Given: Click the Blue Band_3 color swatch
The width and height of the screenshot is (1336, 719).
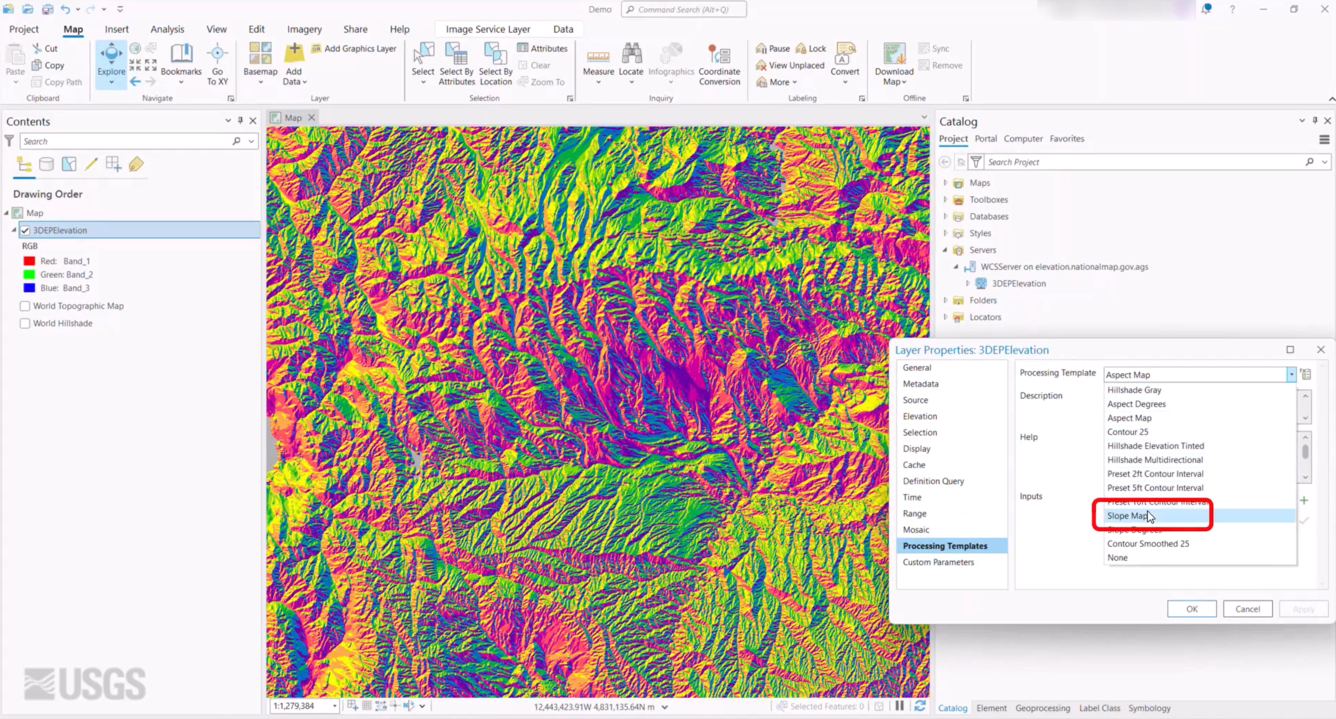Looking at the screenshot, I should 29,288.
